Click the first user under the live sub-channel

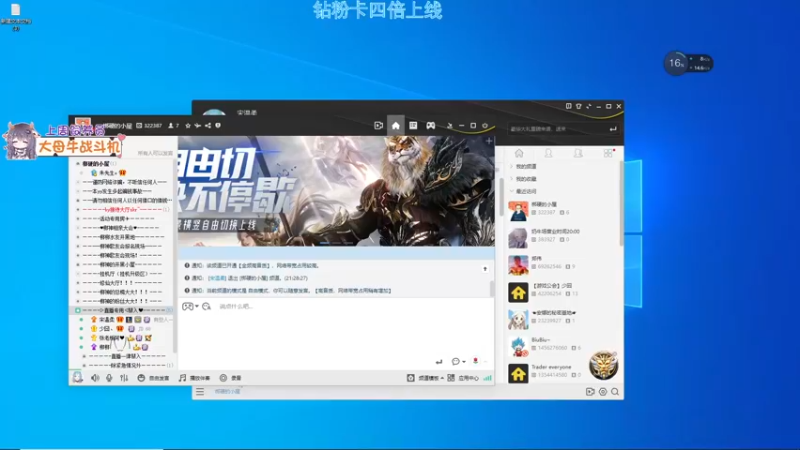coord(122,319)
